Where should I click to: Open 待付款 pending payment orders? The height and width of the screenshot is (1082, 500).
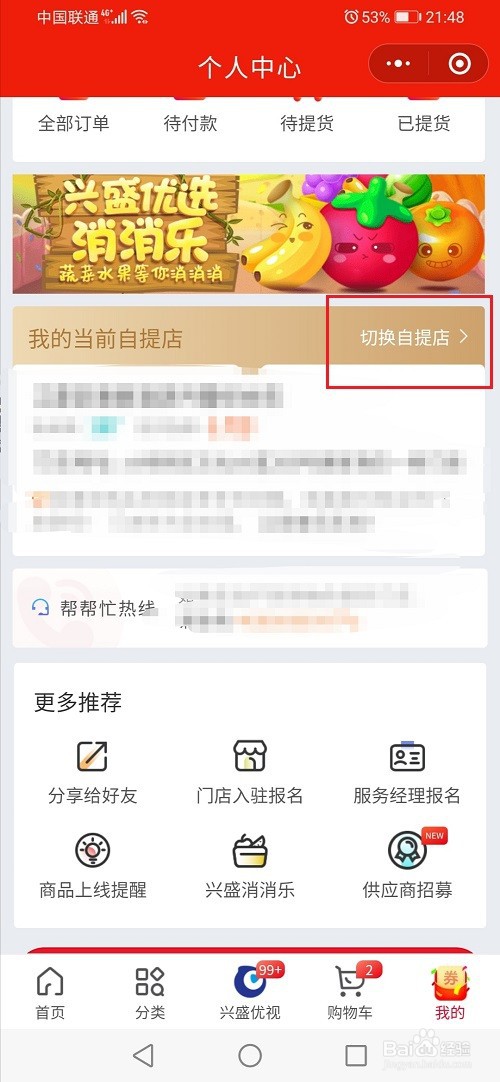(190, 124)
